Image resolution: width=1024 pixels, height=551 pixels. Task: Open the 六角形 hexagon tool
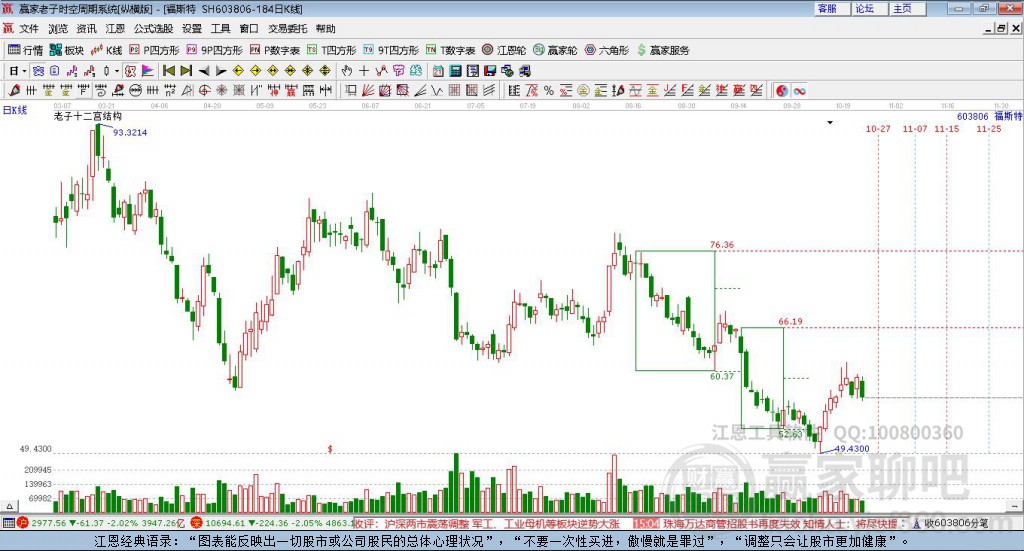[x=607, y=50]
